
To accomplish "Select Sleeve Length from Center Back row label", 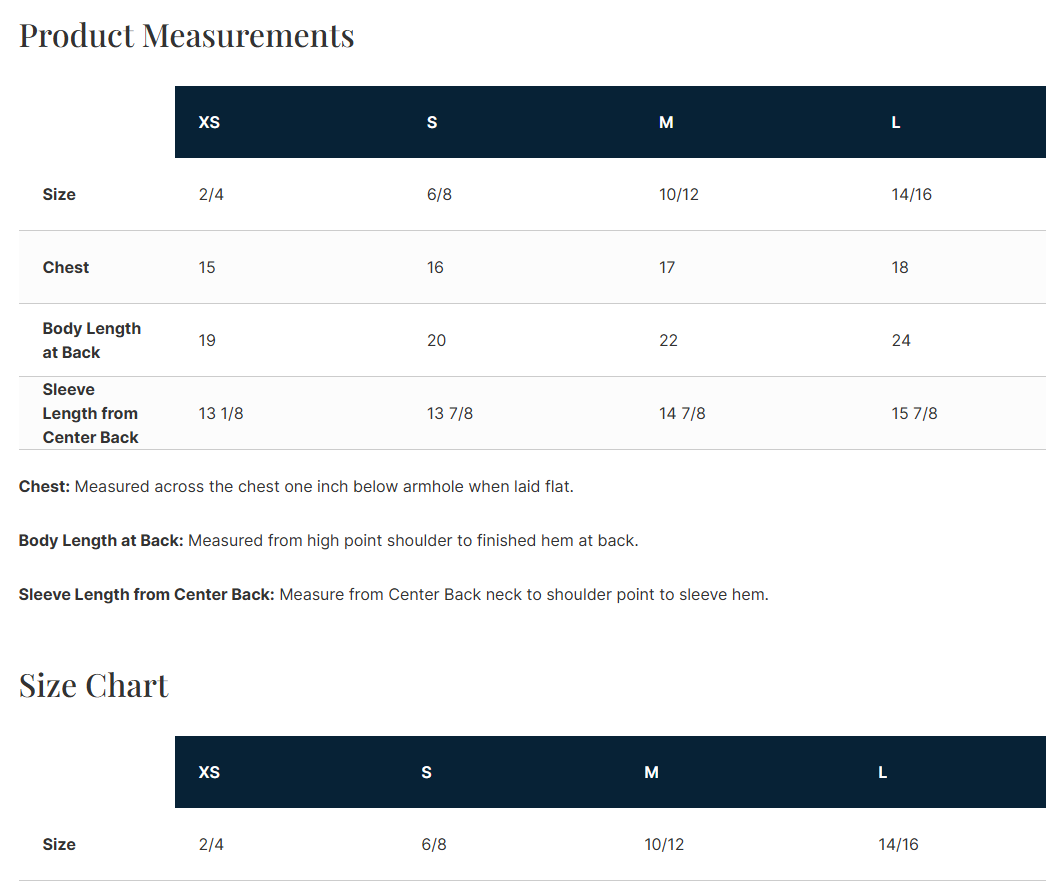I will [90, 413].
